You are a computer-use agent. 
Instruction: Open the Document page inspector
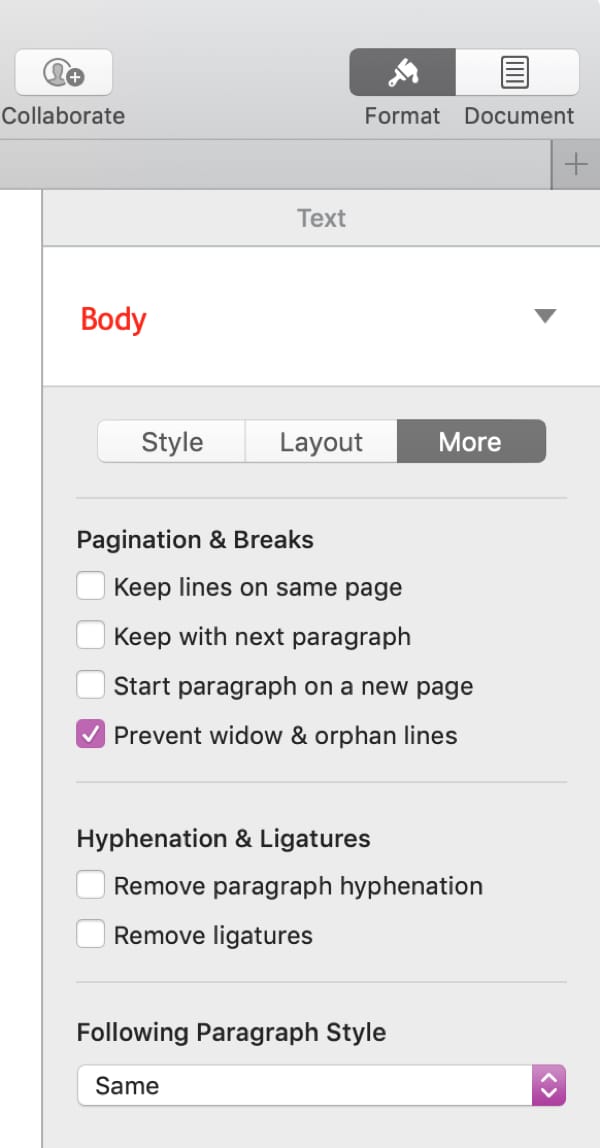[517, 72]
